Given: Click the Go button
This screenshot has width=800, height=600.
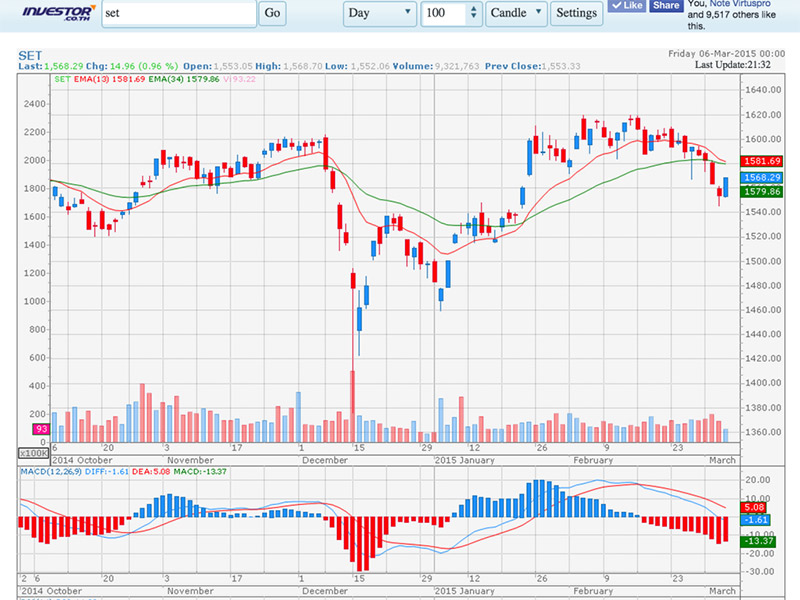Looking at the screenshot, I should (272, 13).
